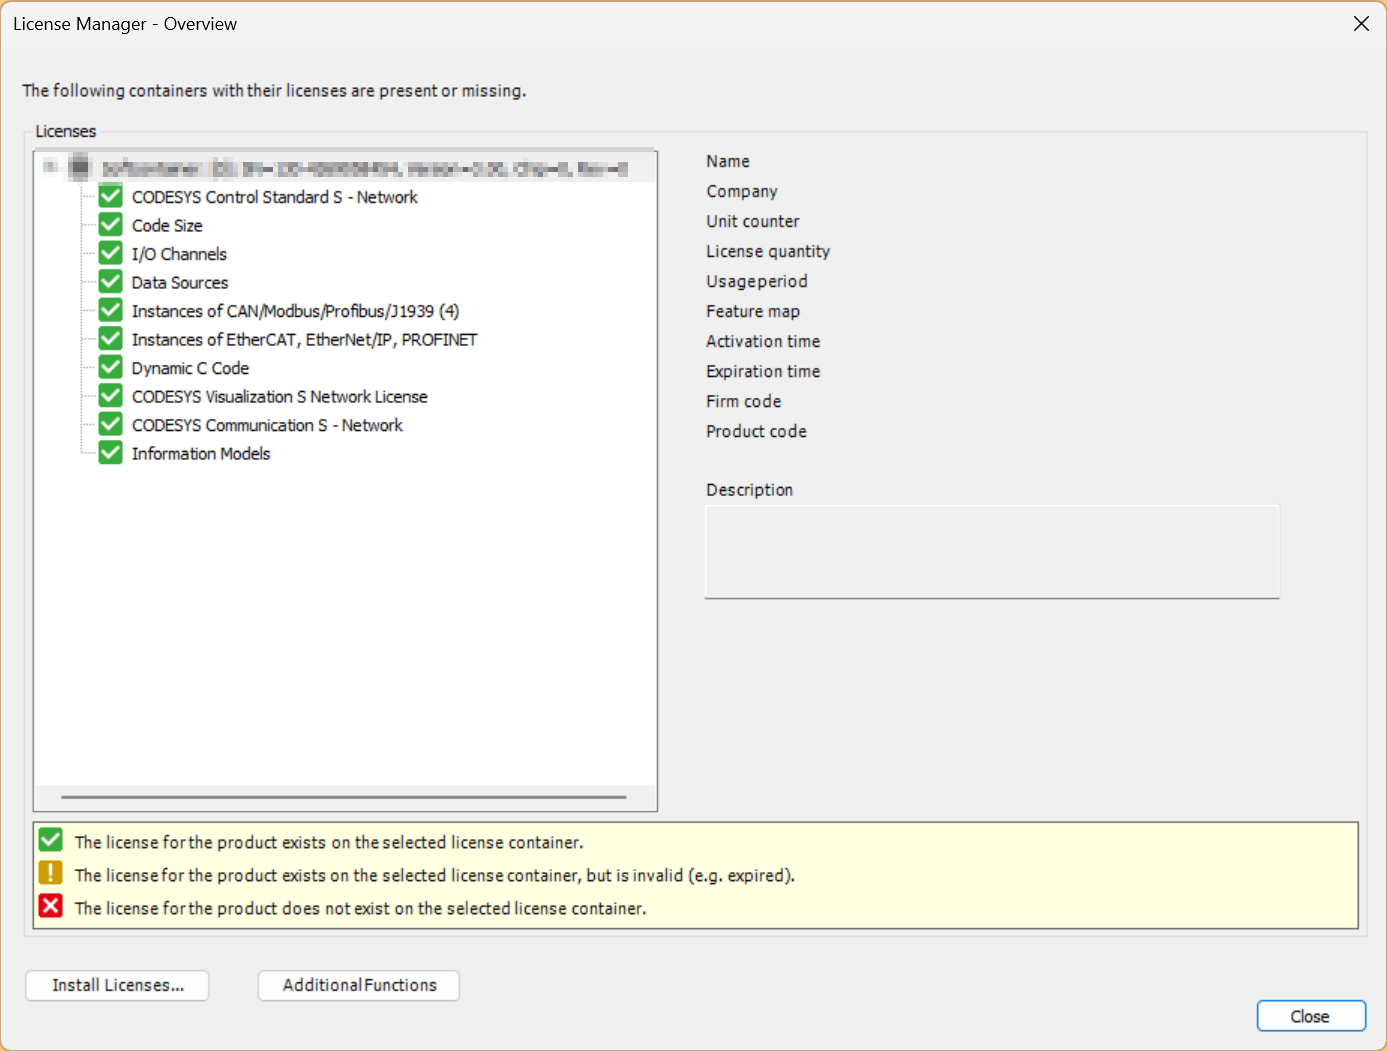Collapse the blurred license container node

[50, 167]
